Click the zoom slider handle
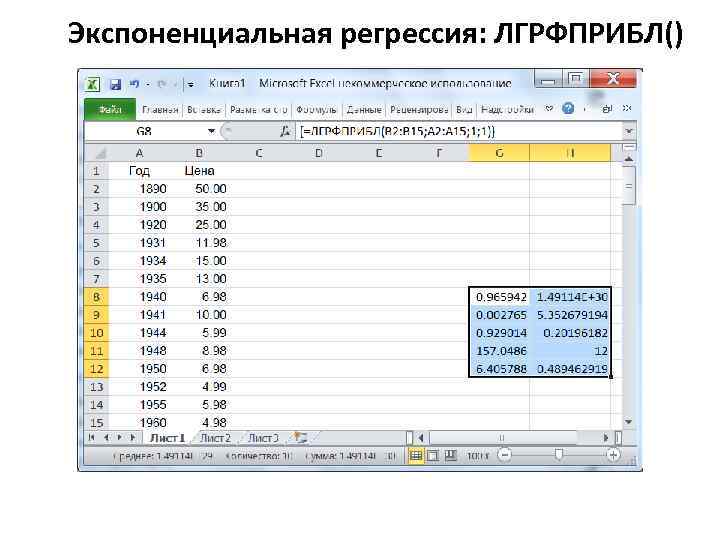720x540 pixels. point(558,455)
